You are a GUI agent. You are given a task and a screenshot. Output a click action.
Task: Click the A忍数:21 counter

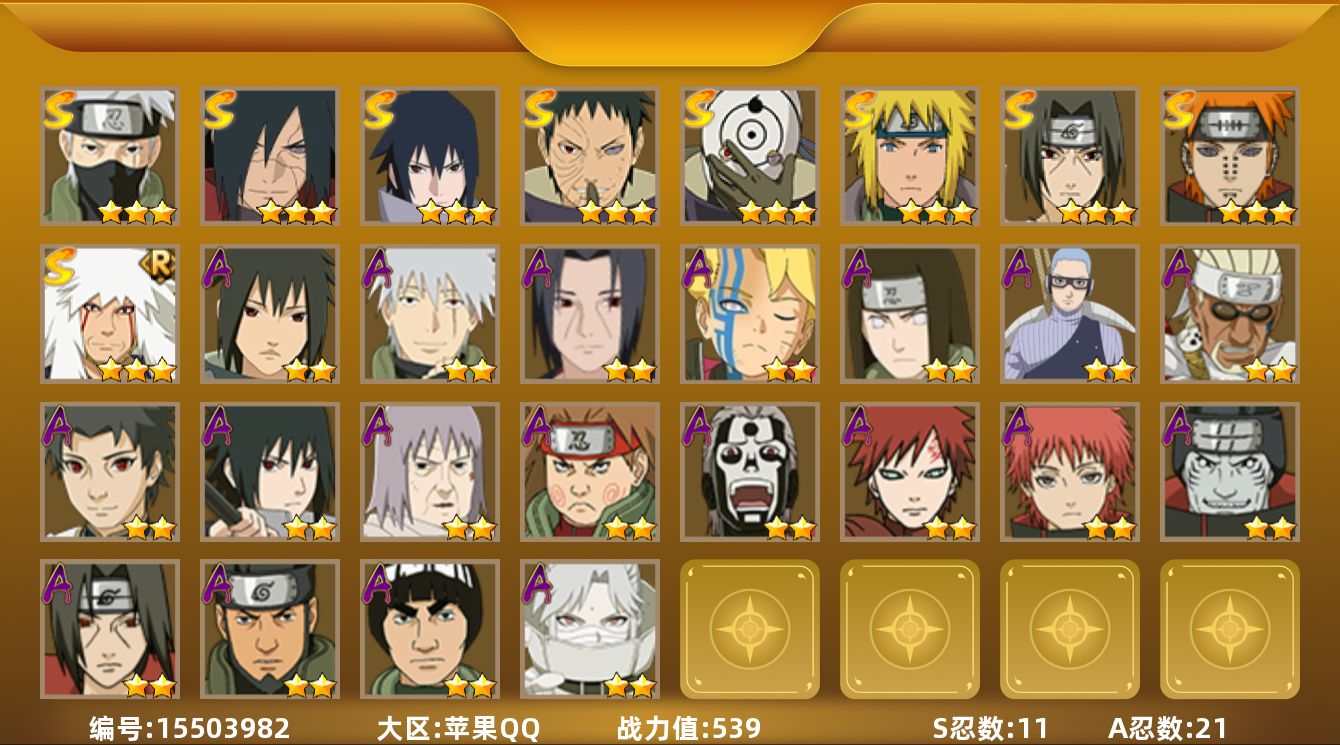tap(1167, 728)
